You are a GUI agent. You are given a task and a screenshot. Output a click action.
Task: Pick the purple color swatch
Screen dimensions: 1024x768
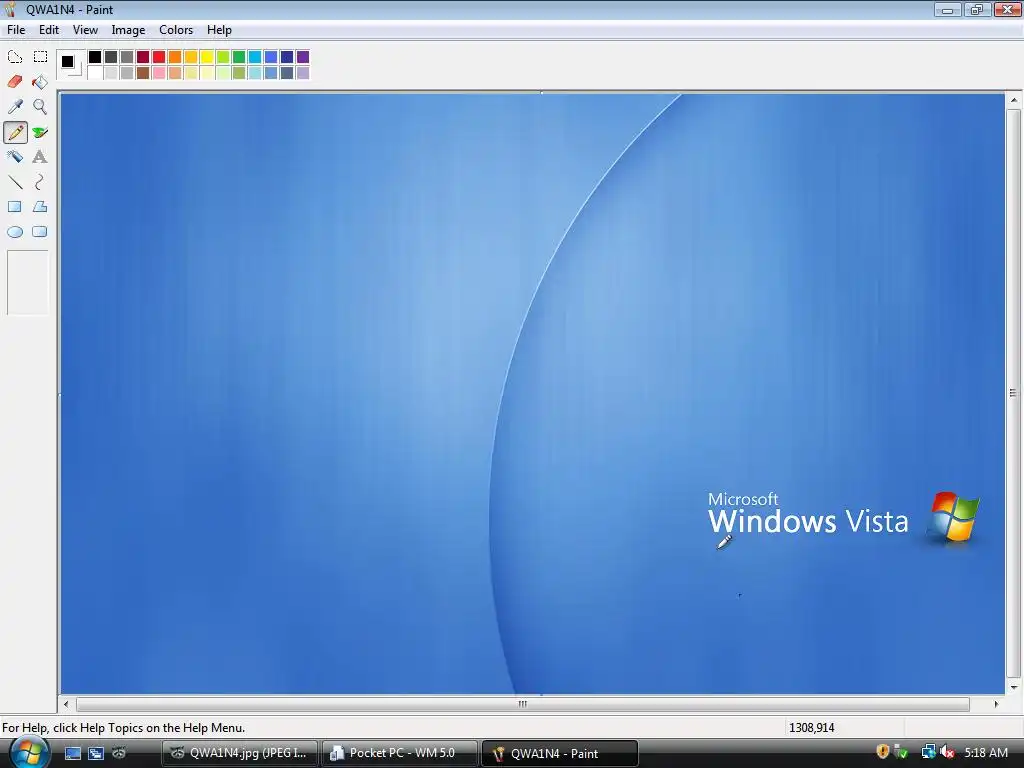pyautogui.click(x=303, y=57)
